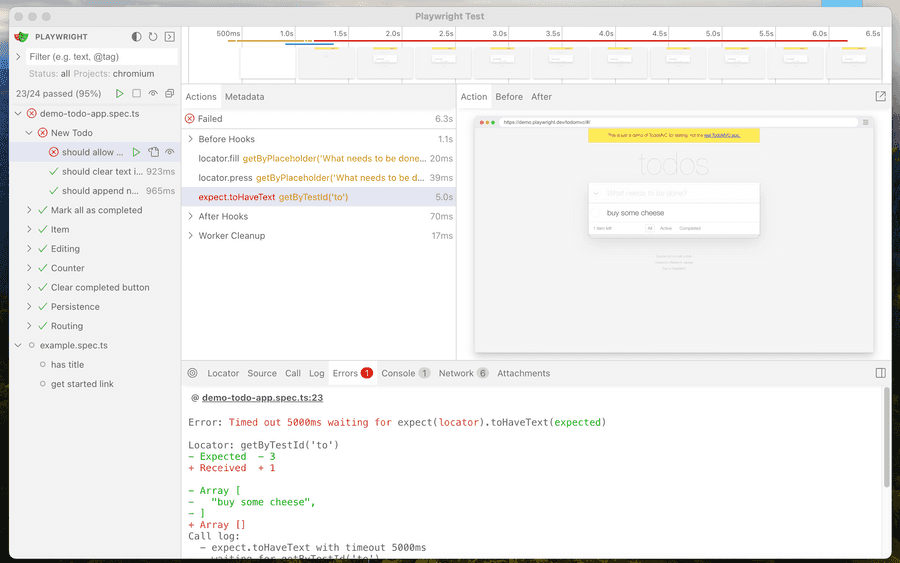Select 'should append n...' test row
This screenshot has width=900, height=563.
95,191
